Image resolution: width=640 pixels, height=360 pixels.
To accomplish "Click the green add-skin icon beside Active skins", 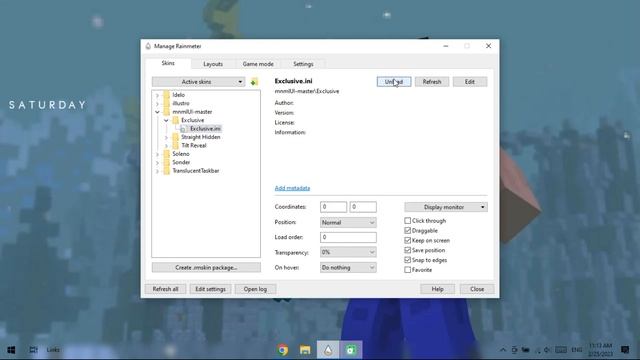I will [254, 82].
